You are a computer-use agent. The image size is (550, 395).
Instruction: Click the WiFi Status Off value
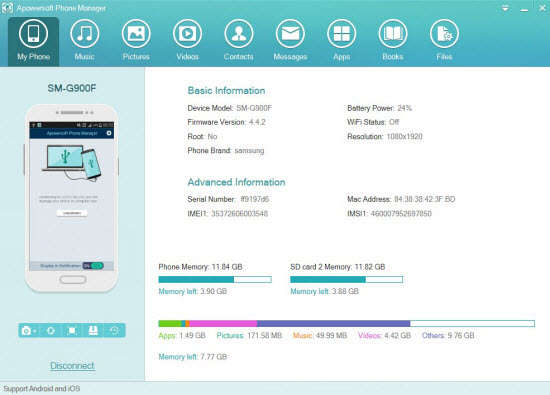tap(394, 122)
